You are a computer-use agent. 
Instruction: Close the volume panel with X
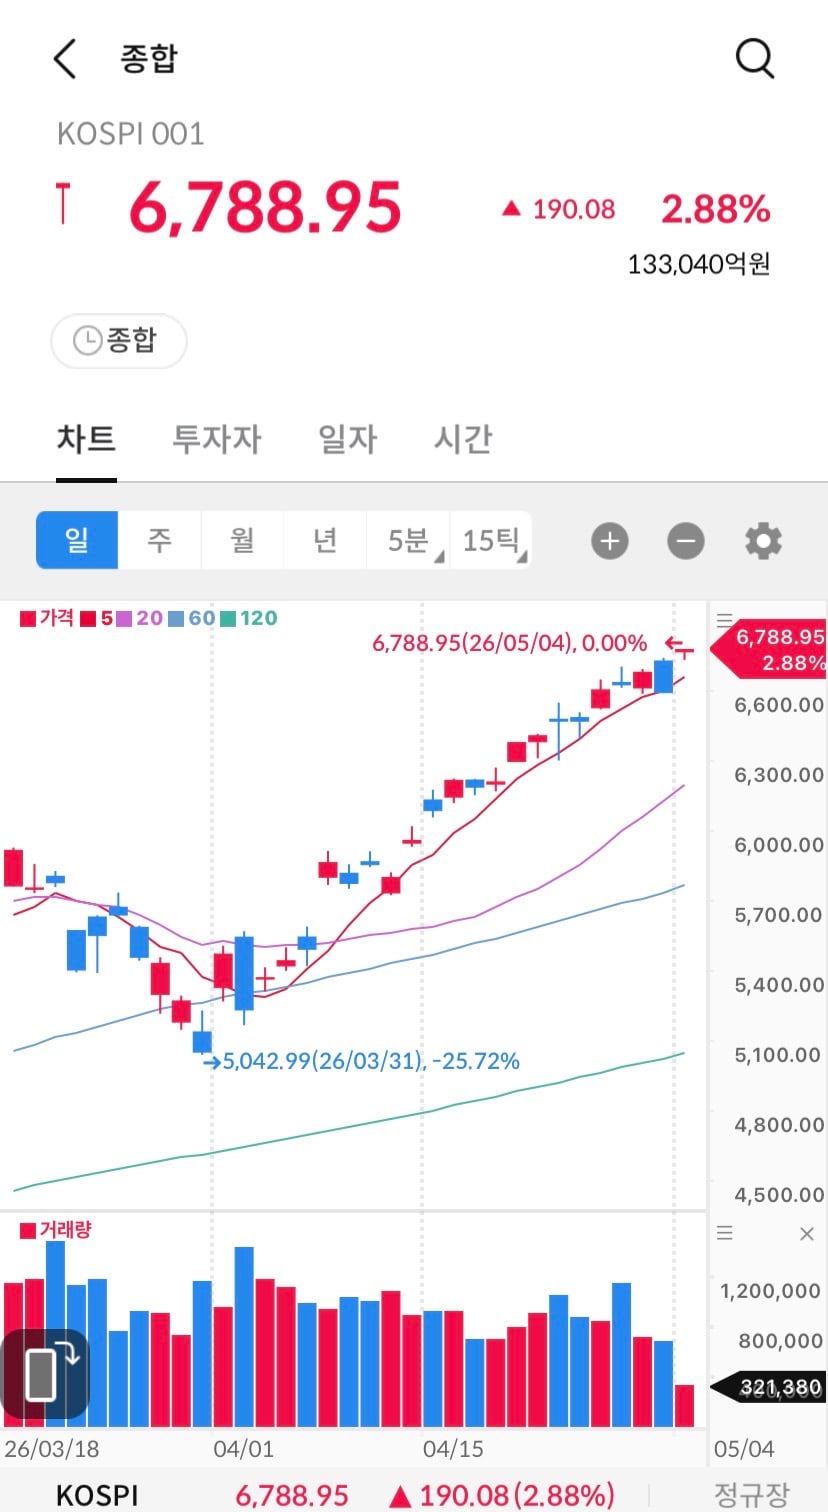[x=807, y=1234]
